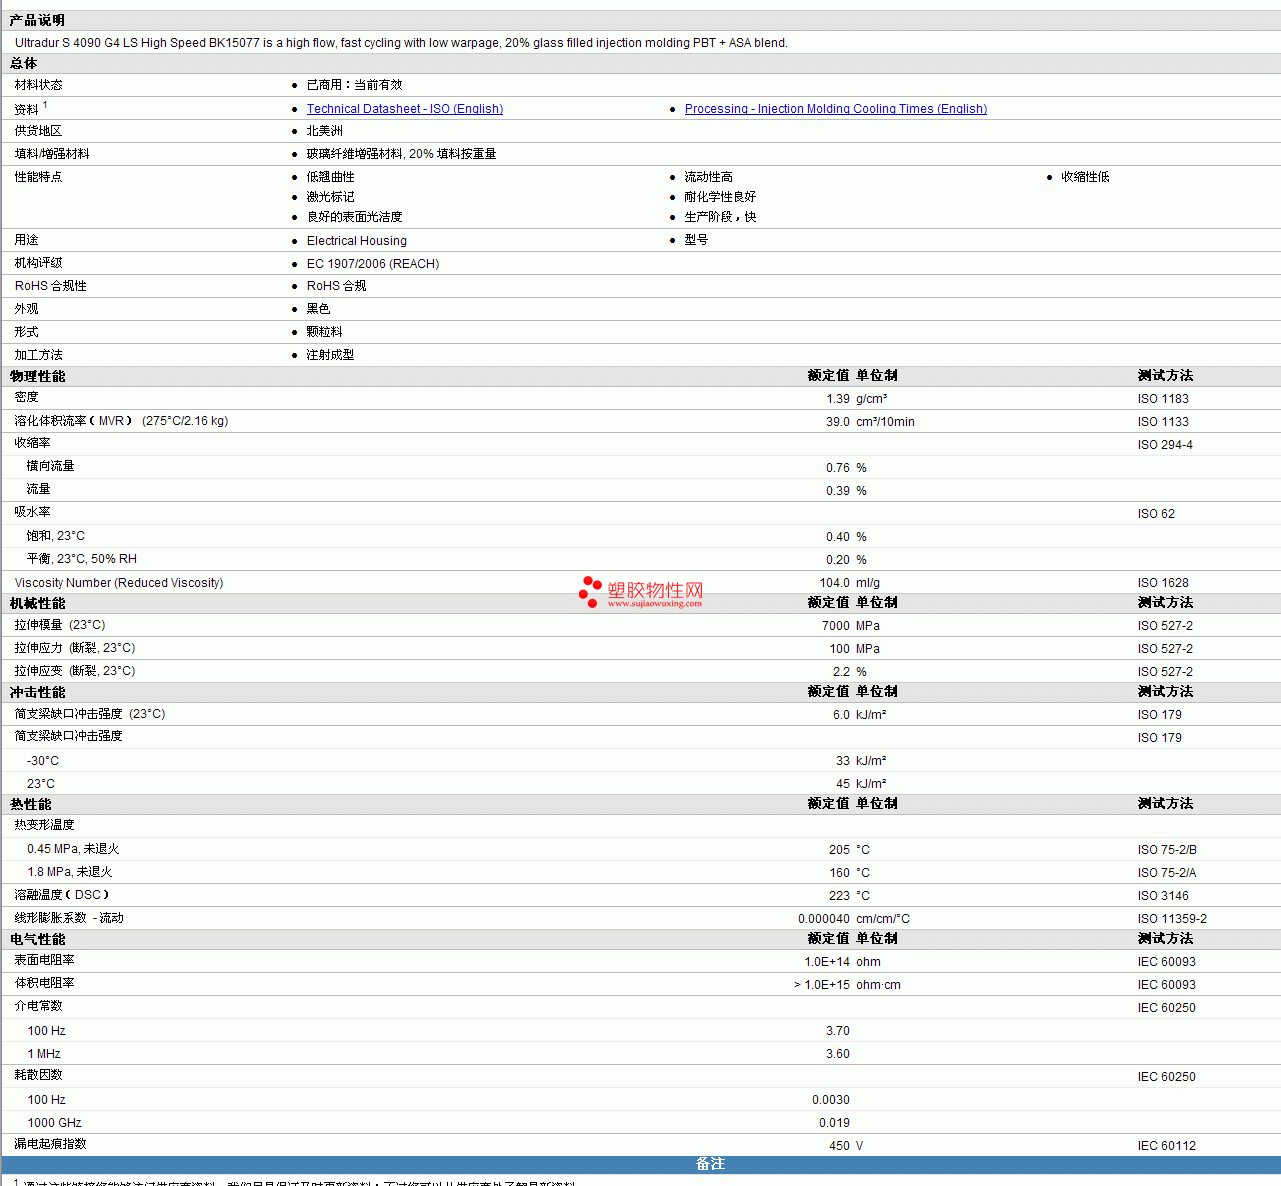The image size is (1281, 1186).
Task: Click the 冲击性能 section header
Action: pos(38,692)
